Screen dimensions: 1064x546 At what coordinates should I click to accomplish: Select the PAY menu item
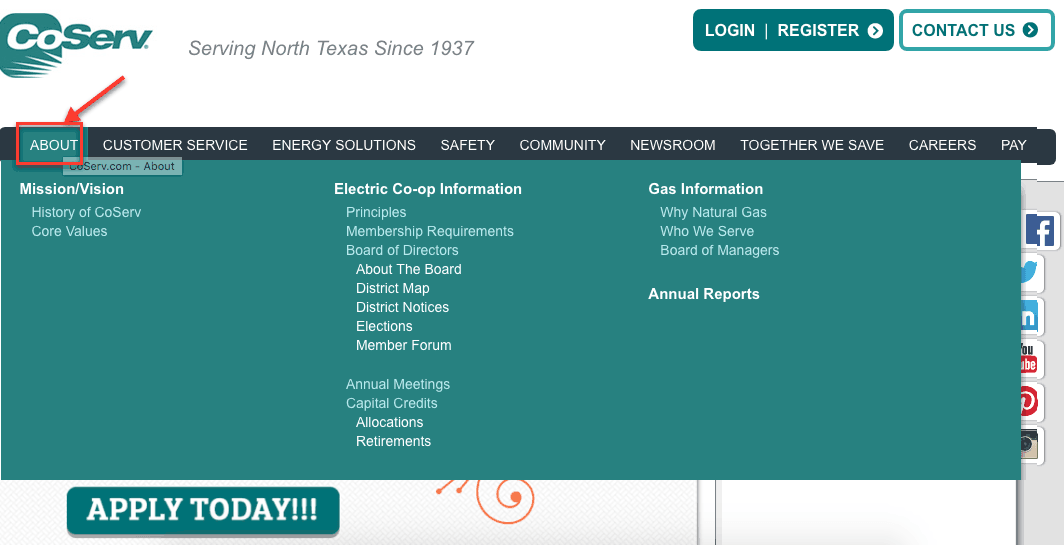1014,145
